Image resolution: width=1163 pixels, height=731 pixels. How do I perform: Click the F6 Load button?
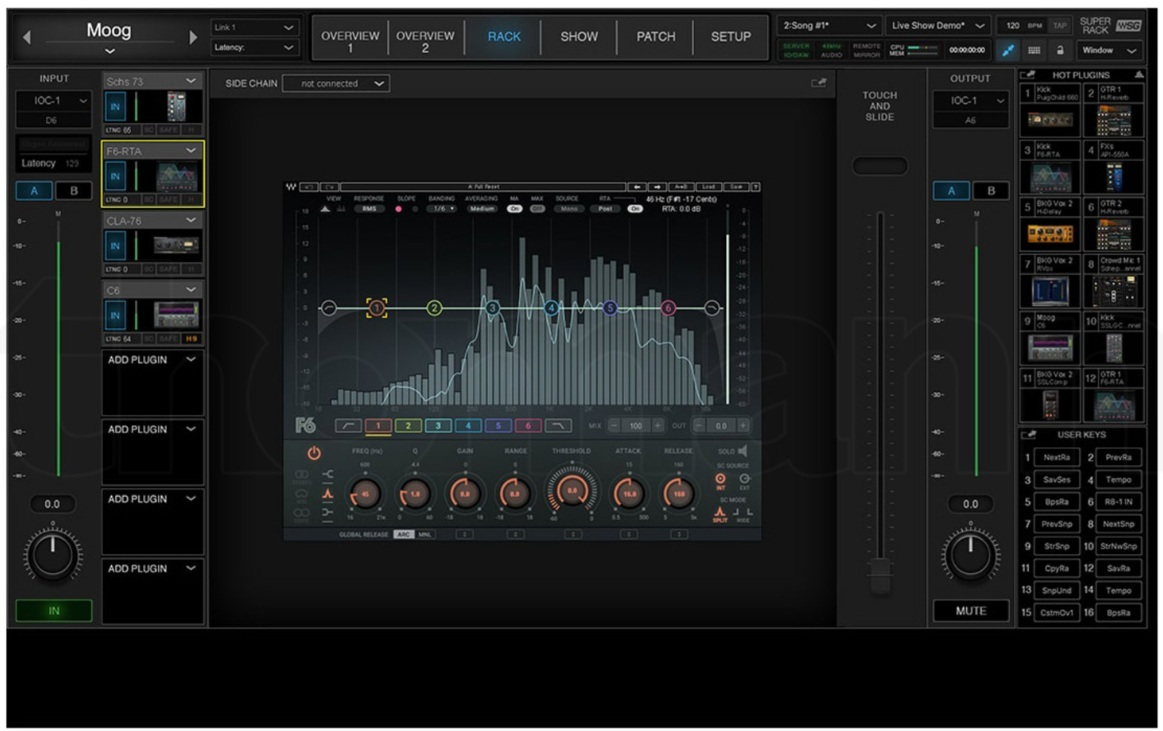708,187
